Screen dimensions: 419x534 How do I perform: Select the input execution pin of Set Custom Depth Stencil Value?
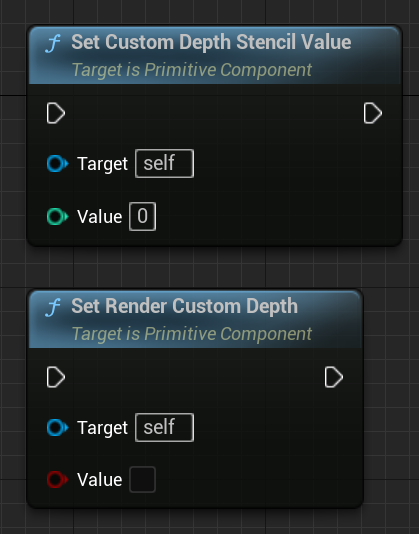click(56, 113)
